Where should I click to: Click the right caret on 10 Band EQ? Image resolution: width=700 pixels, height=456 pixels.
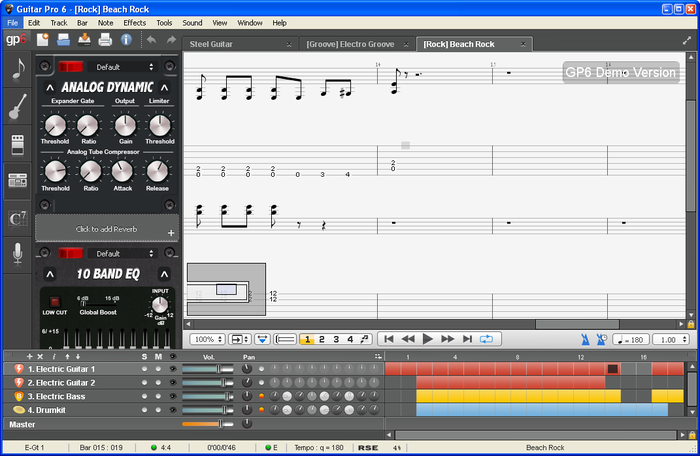coord(164,274)
